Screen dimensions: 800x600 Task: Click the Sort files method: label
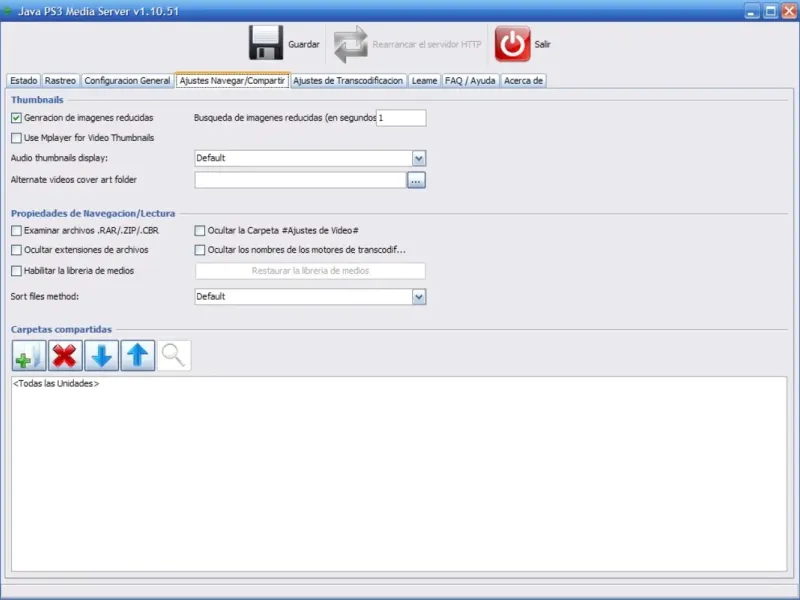pyautogui.click(x=45, y=296)
